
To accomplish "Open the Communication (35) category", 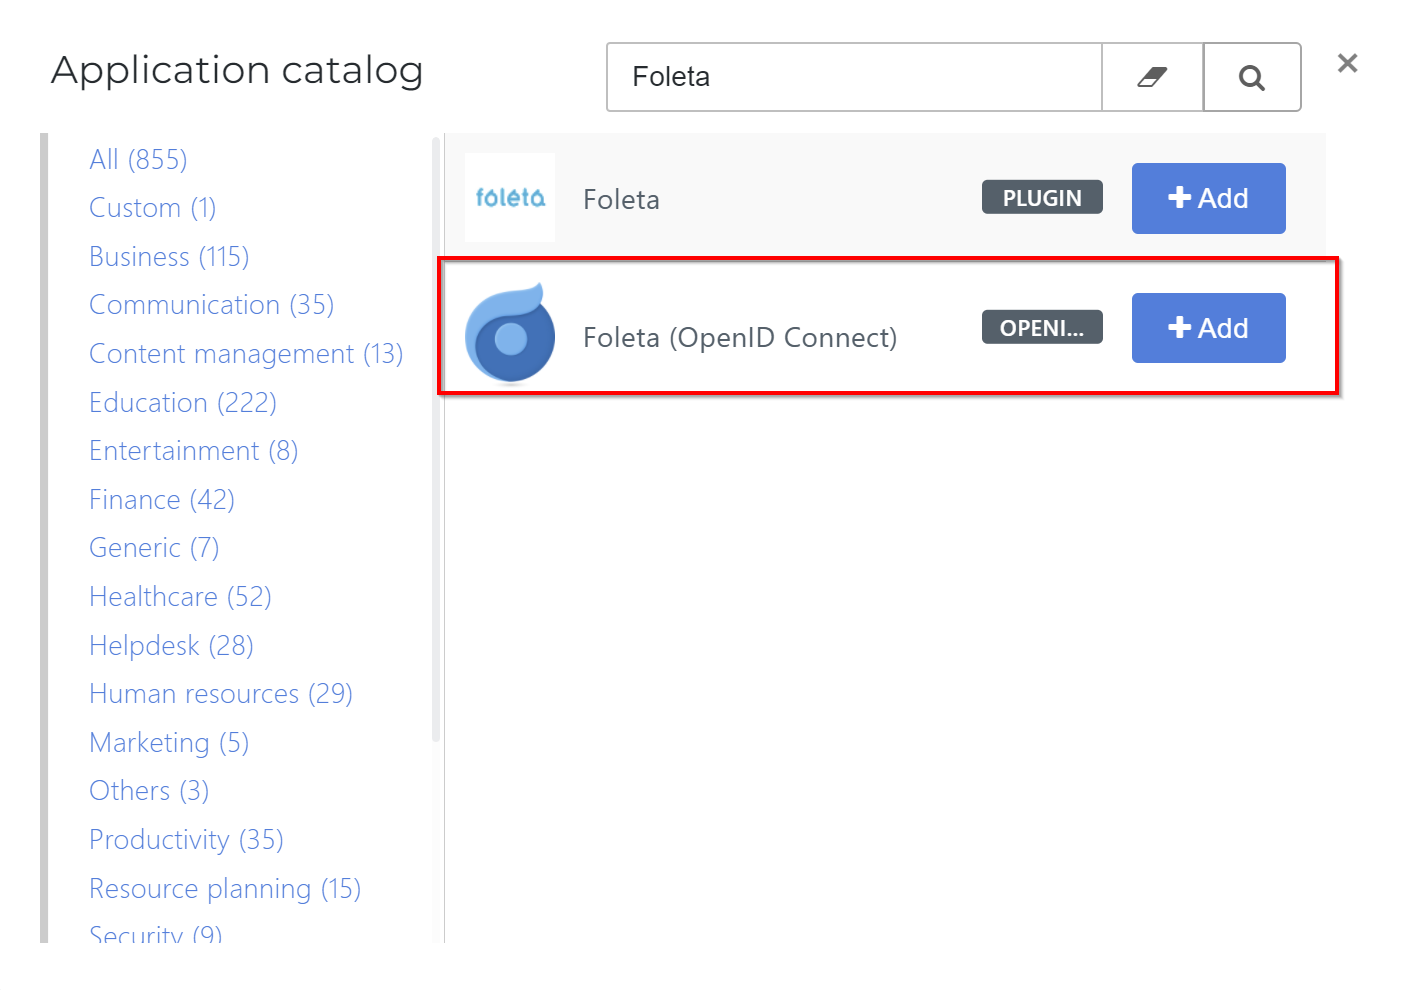I will click(211, 305).
